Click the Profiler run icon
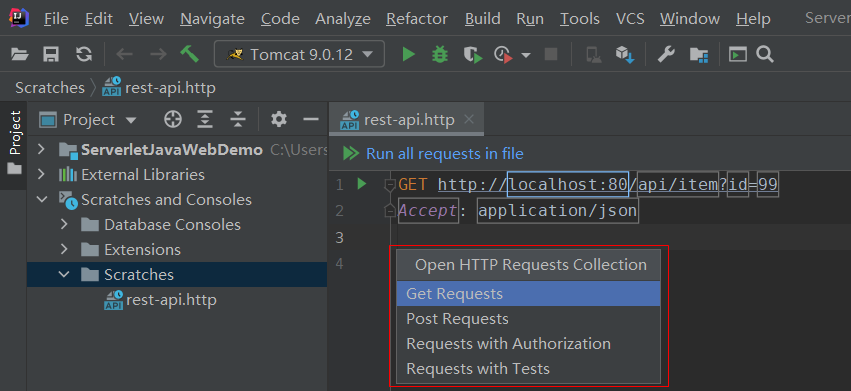Viewport: 851px width, 391px height. point(503,55)
